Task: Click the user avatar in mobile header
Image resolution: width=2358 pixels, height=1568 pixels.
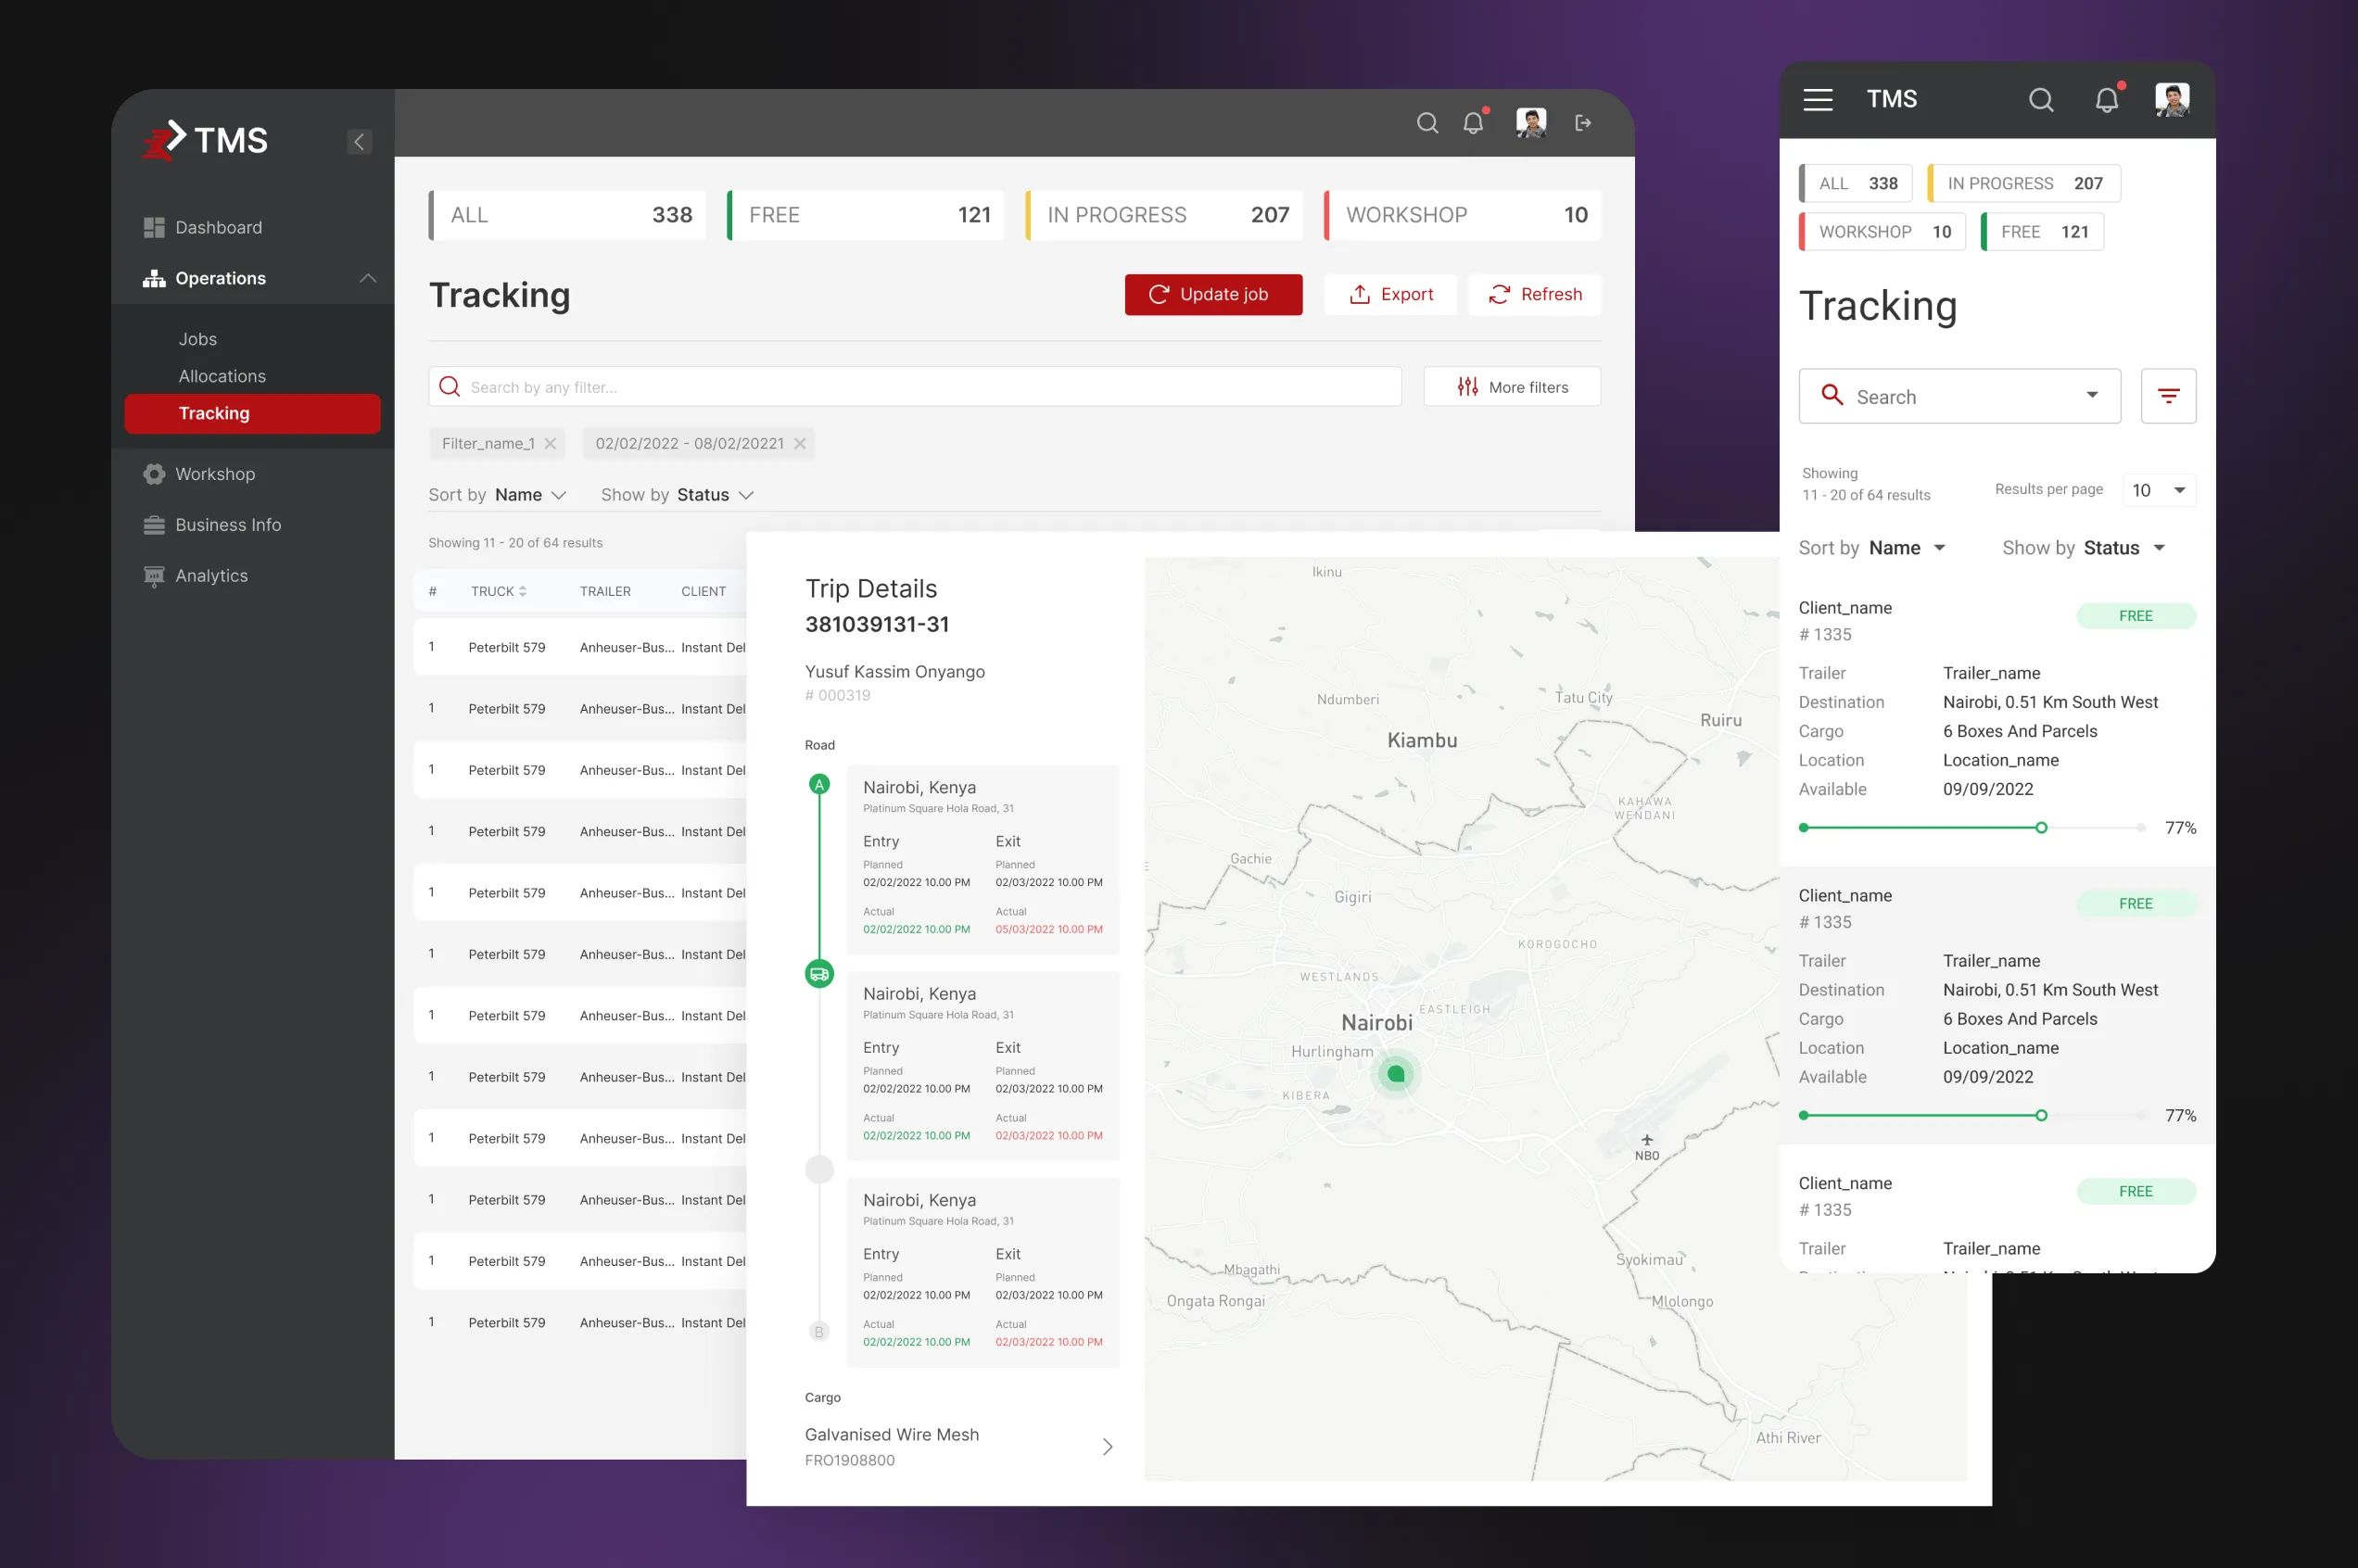Action: coord(2171,99)
